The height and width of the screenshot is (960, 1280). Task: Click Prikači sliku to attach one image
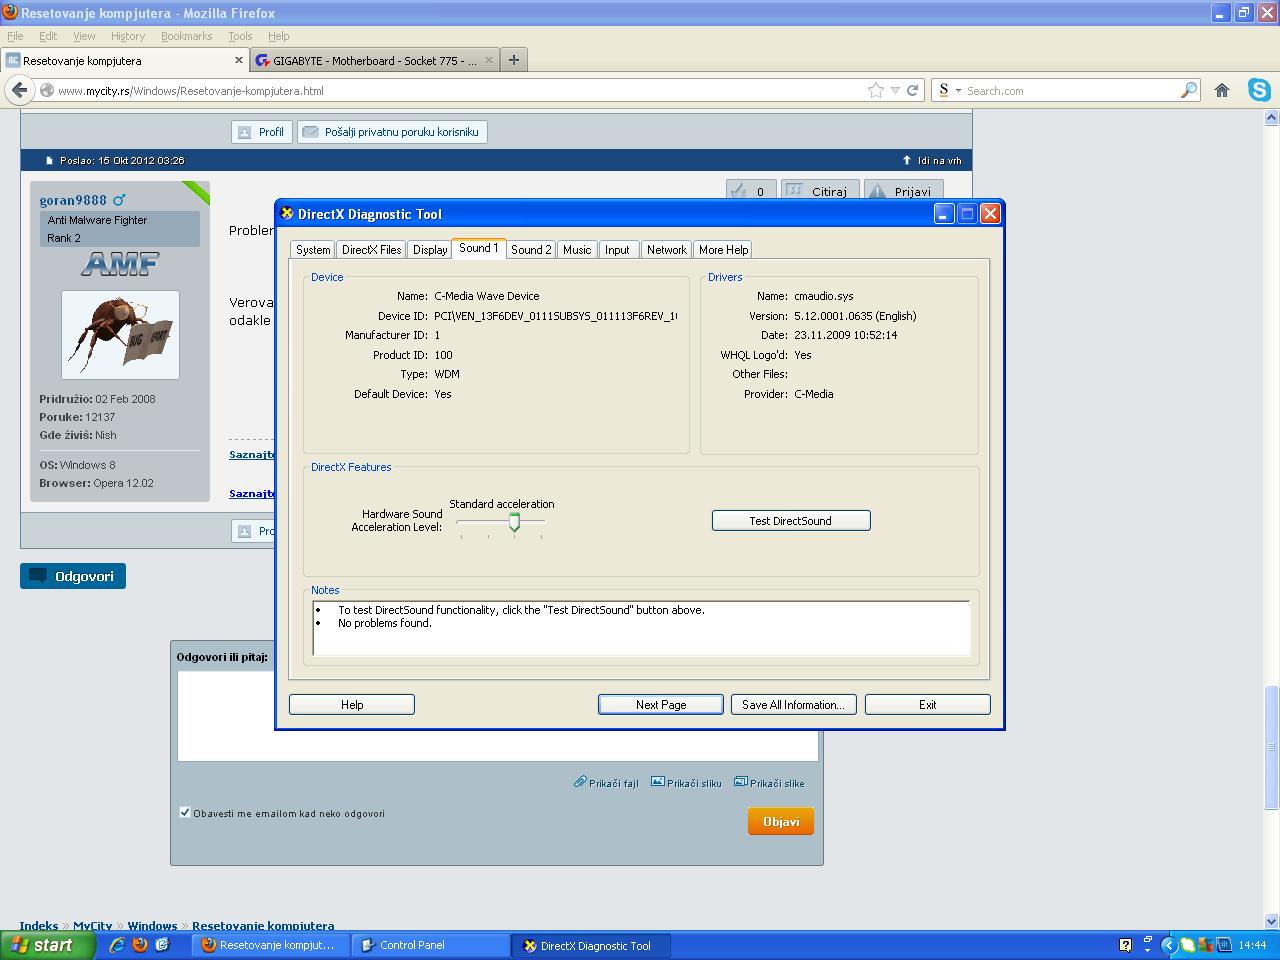point(686,783)
